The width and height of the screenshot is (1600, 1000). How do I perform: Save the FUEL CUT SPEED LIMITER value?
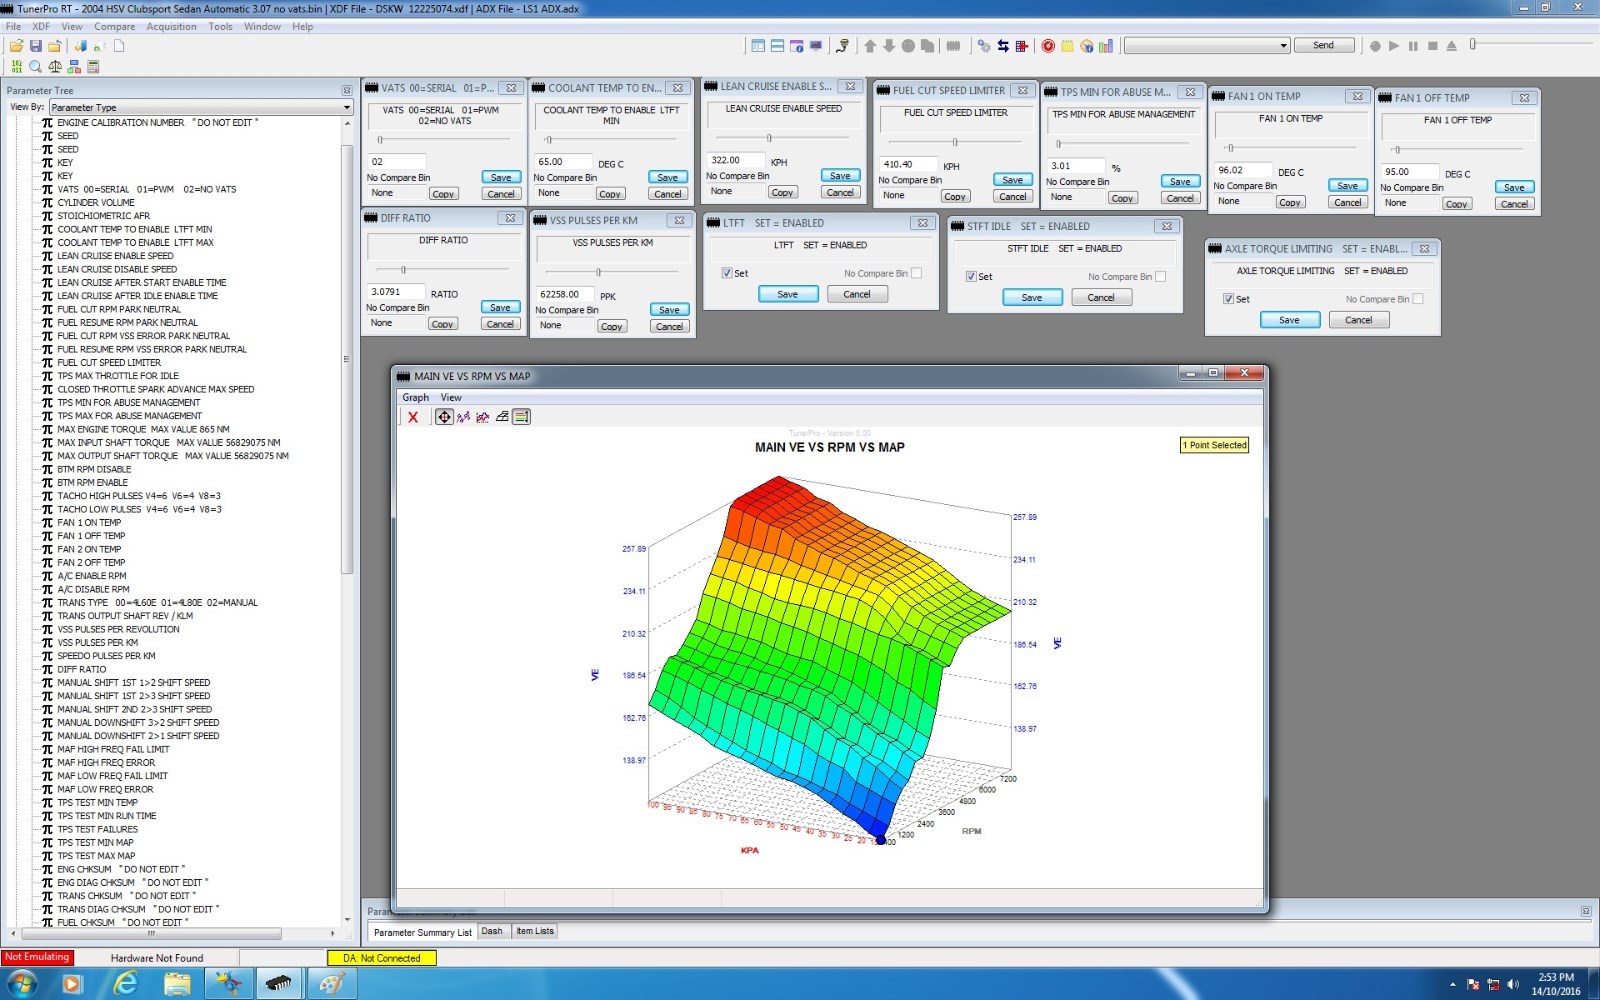pos(1013,180)
